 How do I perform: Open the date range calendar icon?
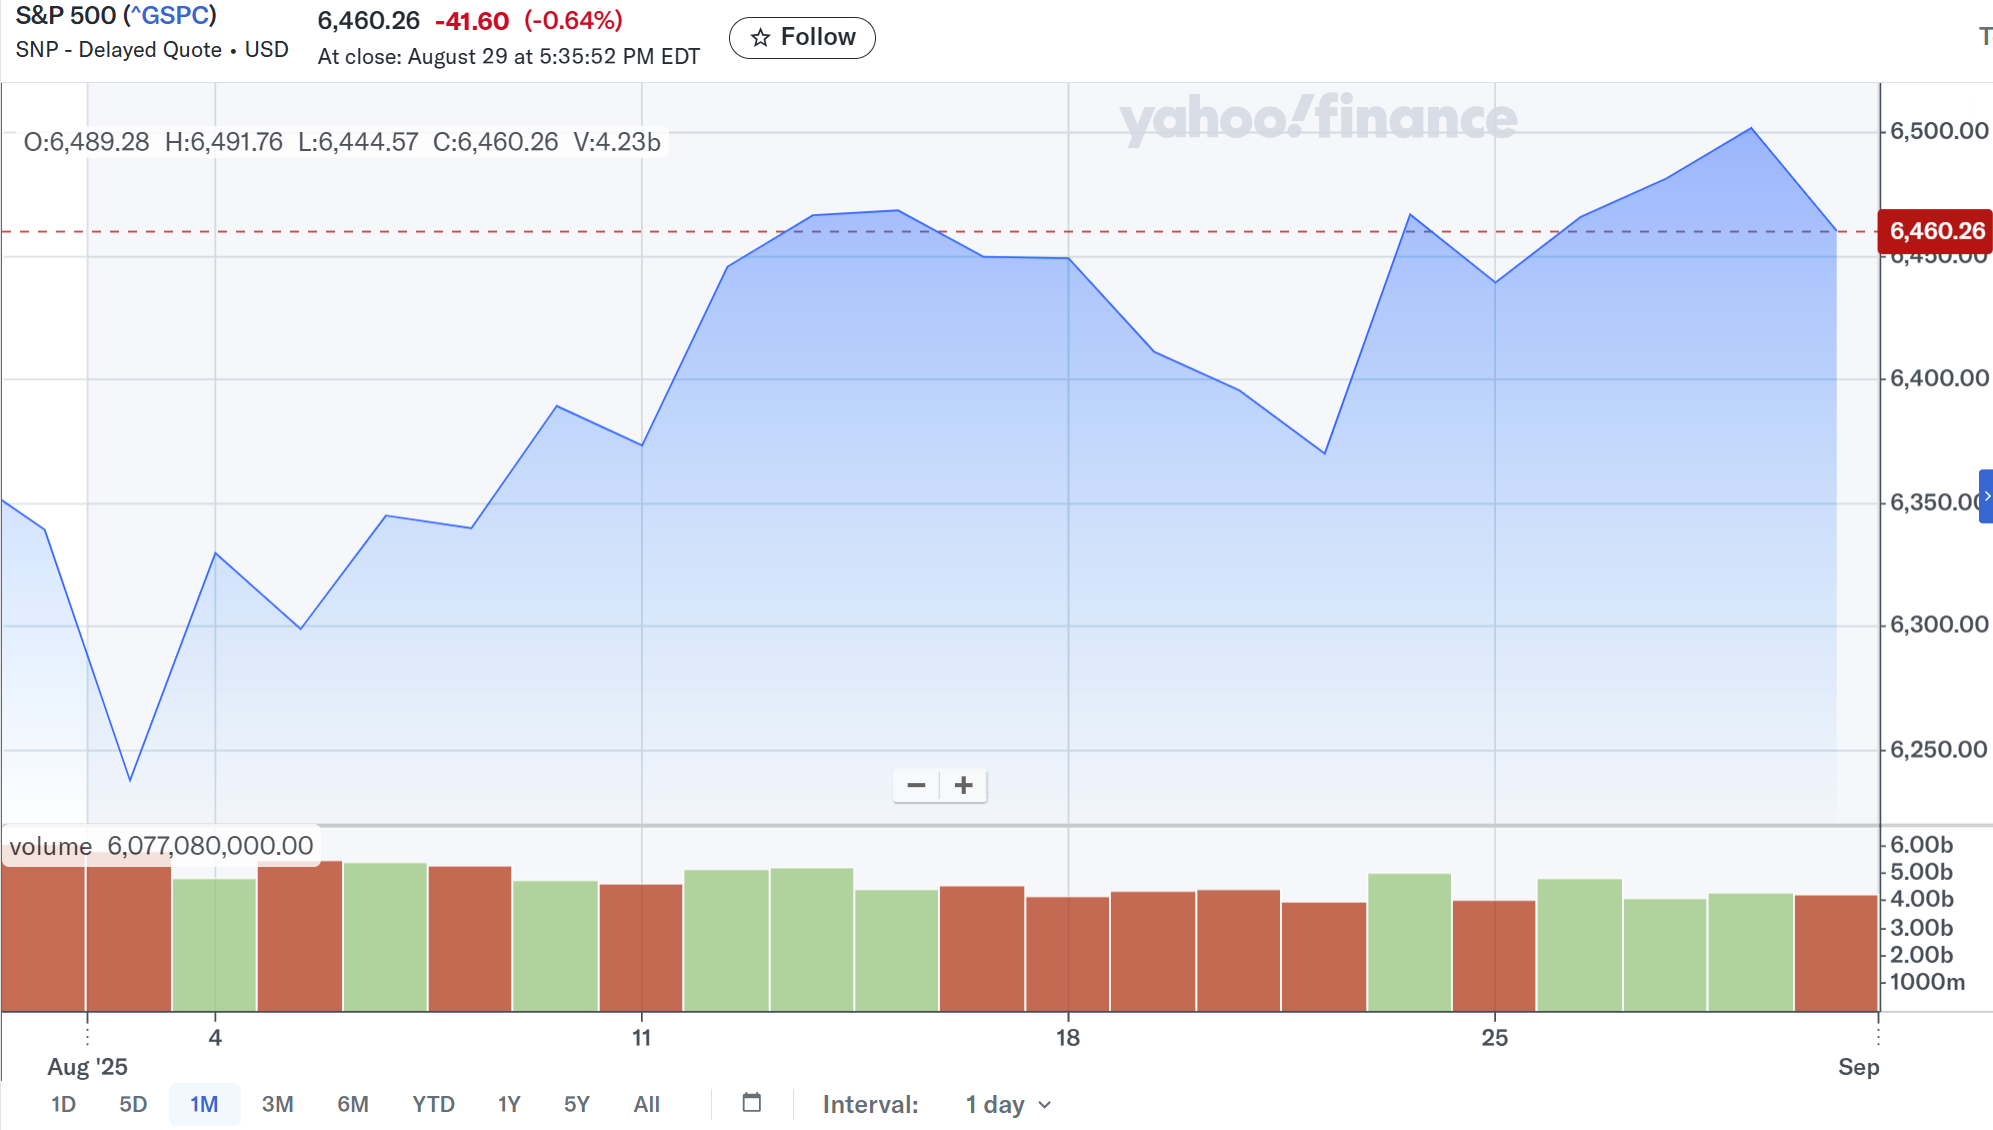pos(752,1103)
